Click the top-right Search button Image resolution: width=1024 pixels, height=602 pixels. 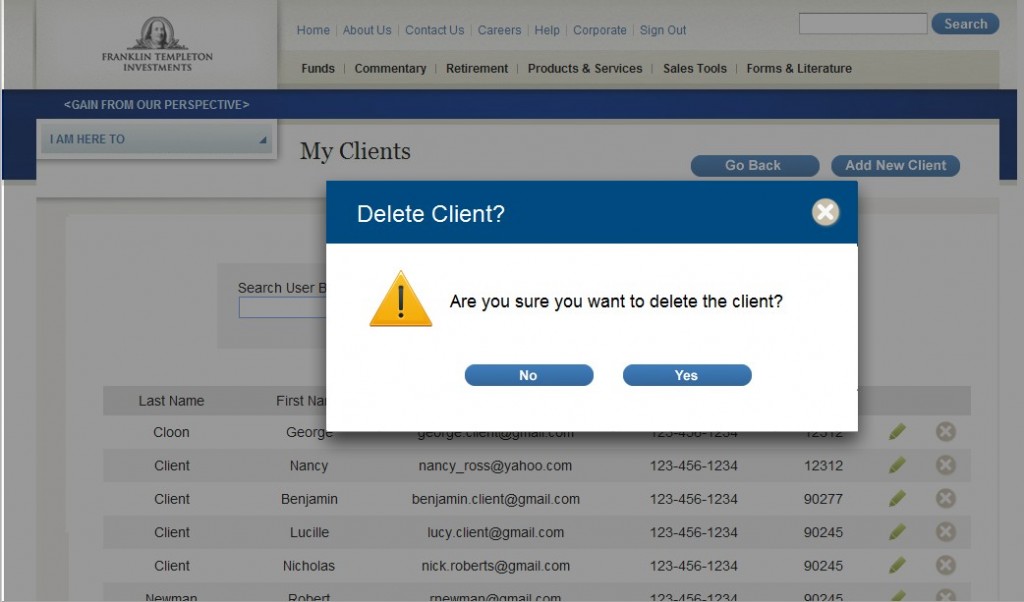point(965,24)
